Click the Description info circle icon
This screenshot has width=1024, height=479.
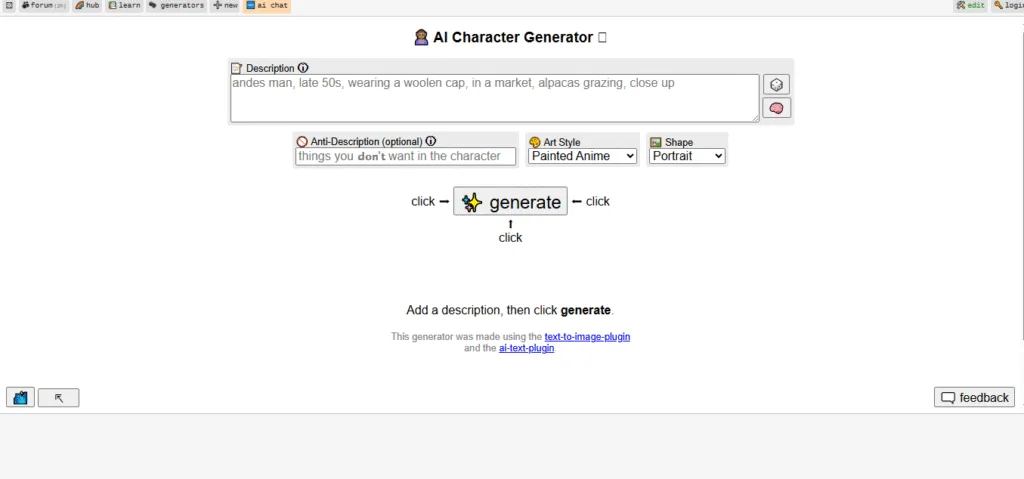[303, 67]
